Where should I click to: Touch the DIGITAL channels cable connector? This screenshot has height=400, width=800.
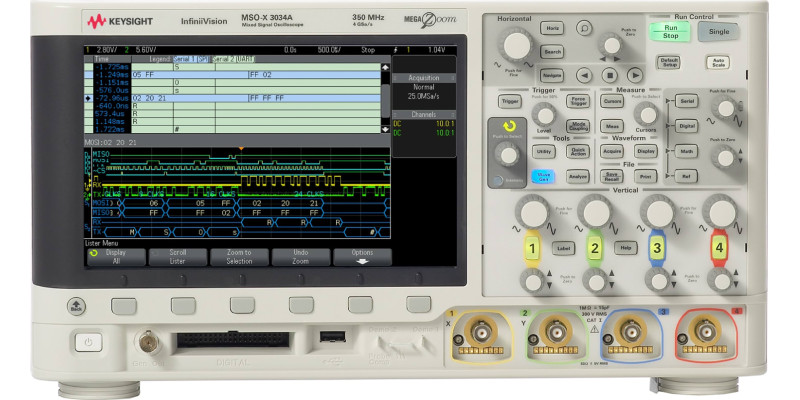(233, 340)
